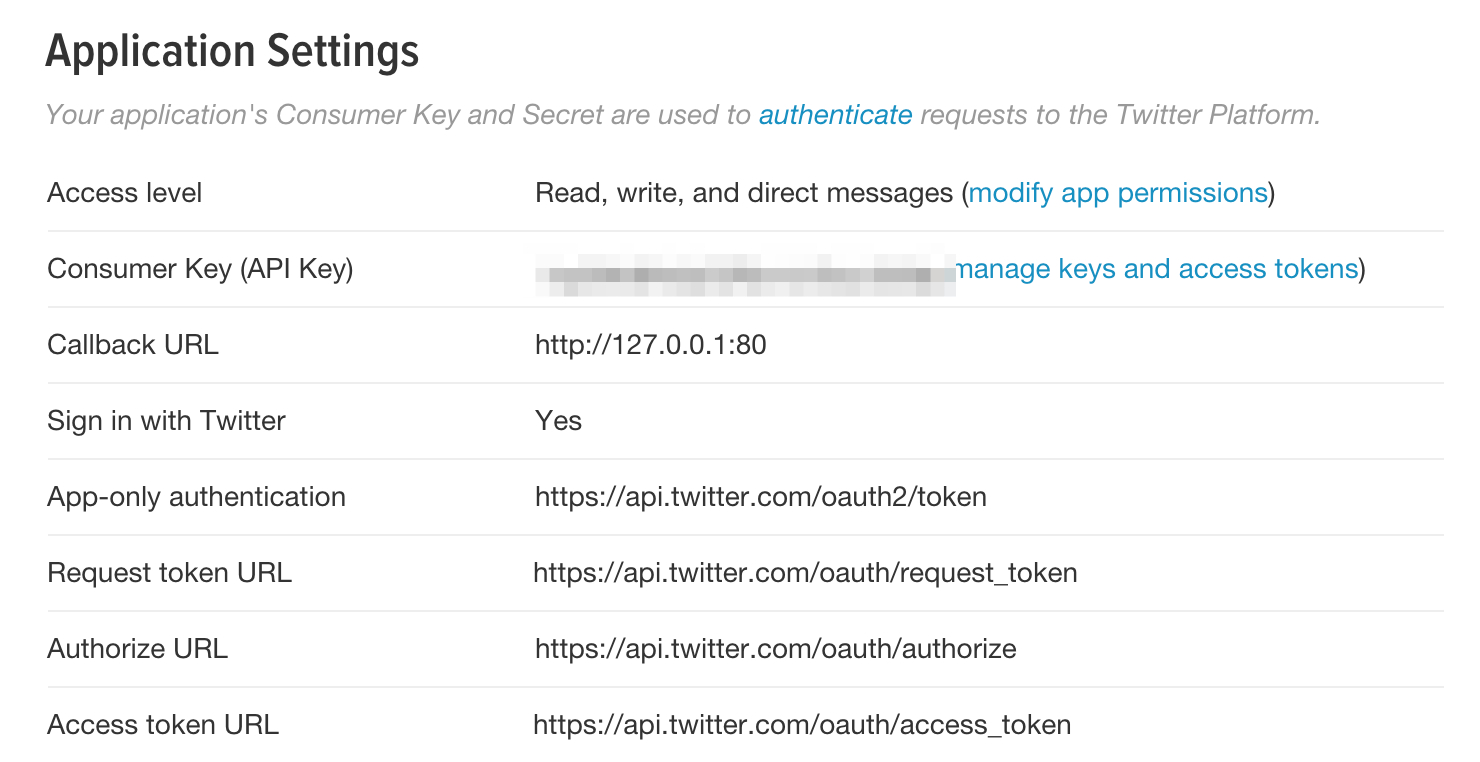Click the "Callback URL" label
Screen dimensions: 1480x762
pyautogui.click(x=133, y=345)
